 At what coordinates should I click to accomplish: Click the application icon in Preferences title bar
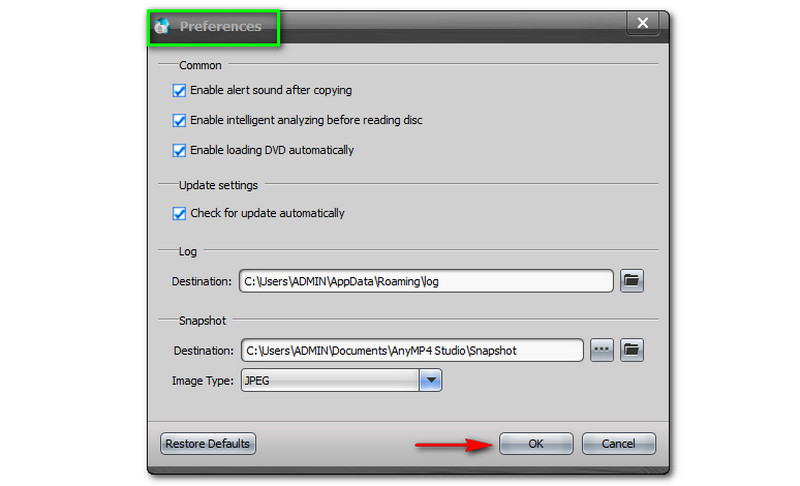[162, 26]
